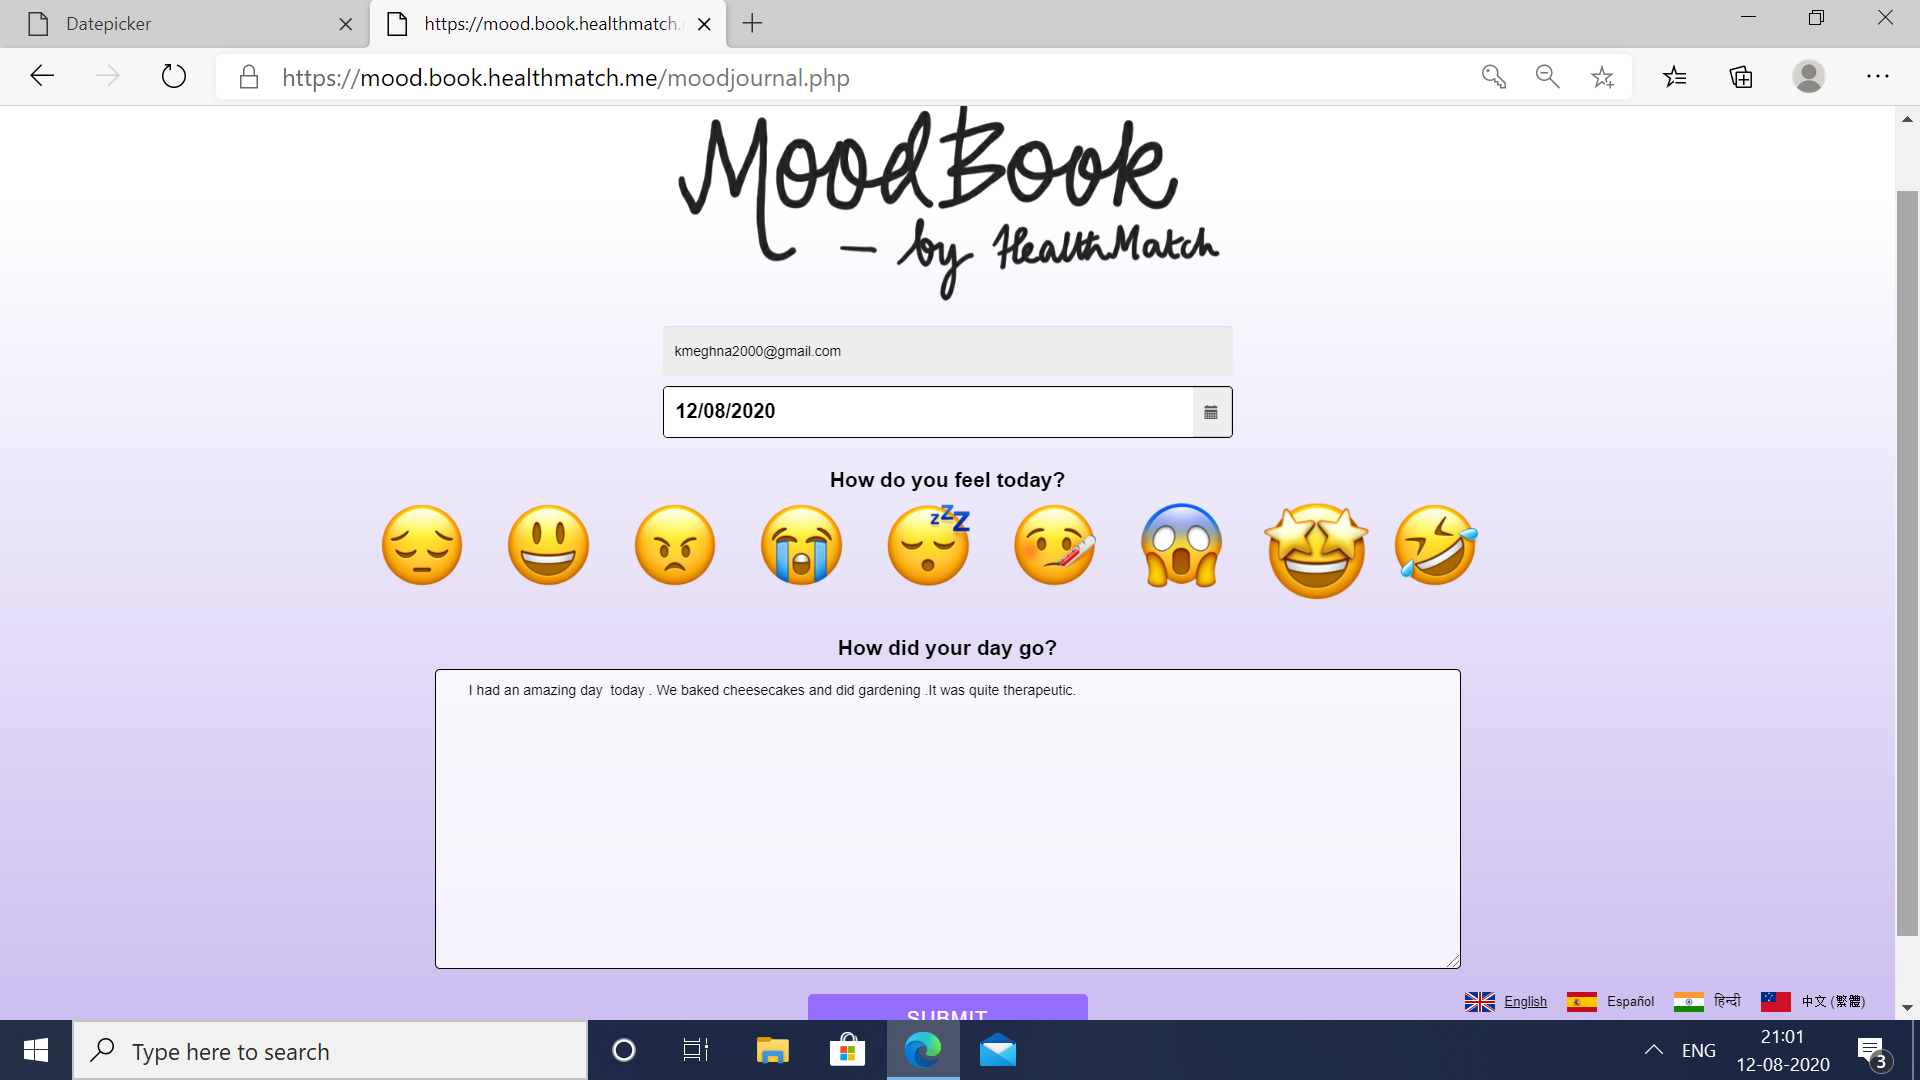Add this page to favorites
The image size is (1920, 1080).
point(1602,77)
